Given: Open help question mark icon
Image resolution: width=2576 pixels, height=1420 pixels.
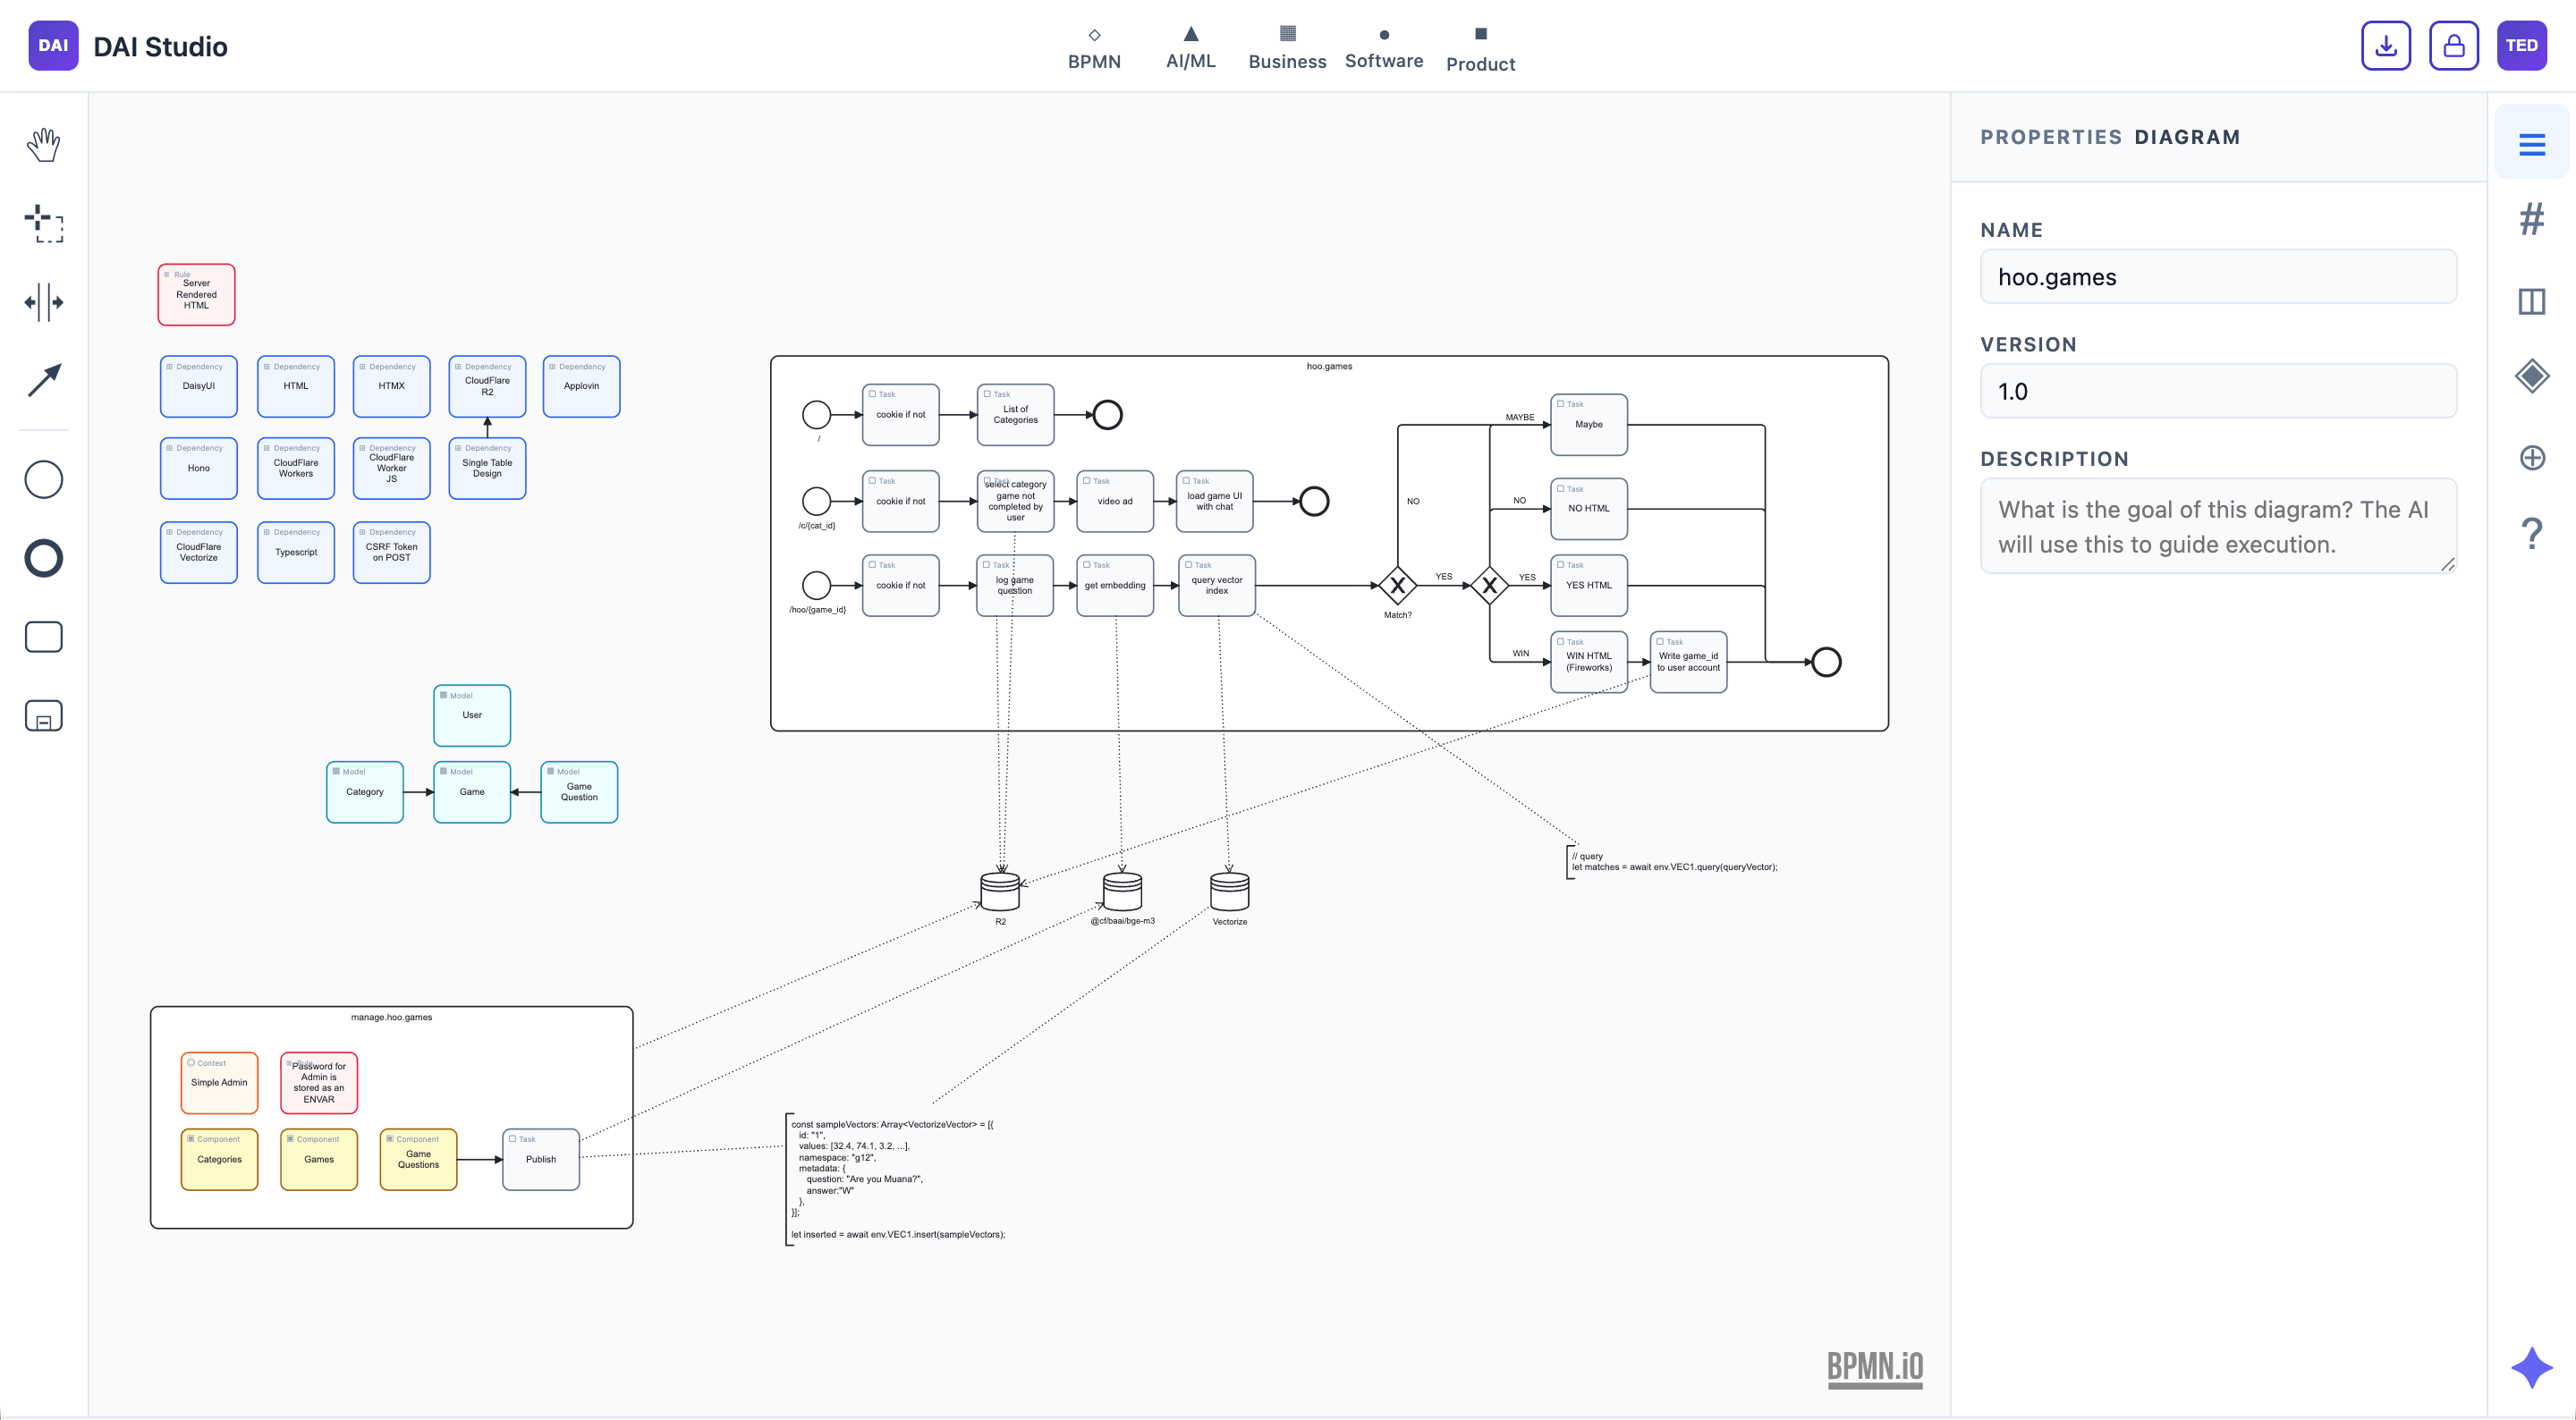Looking at the screenshot, I should [2531, 534].
